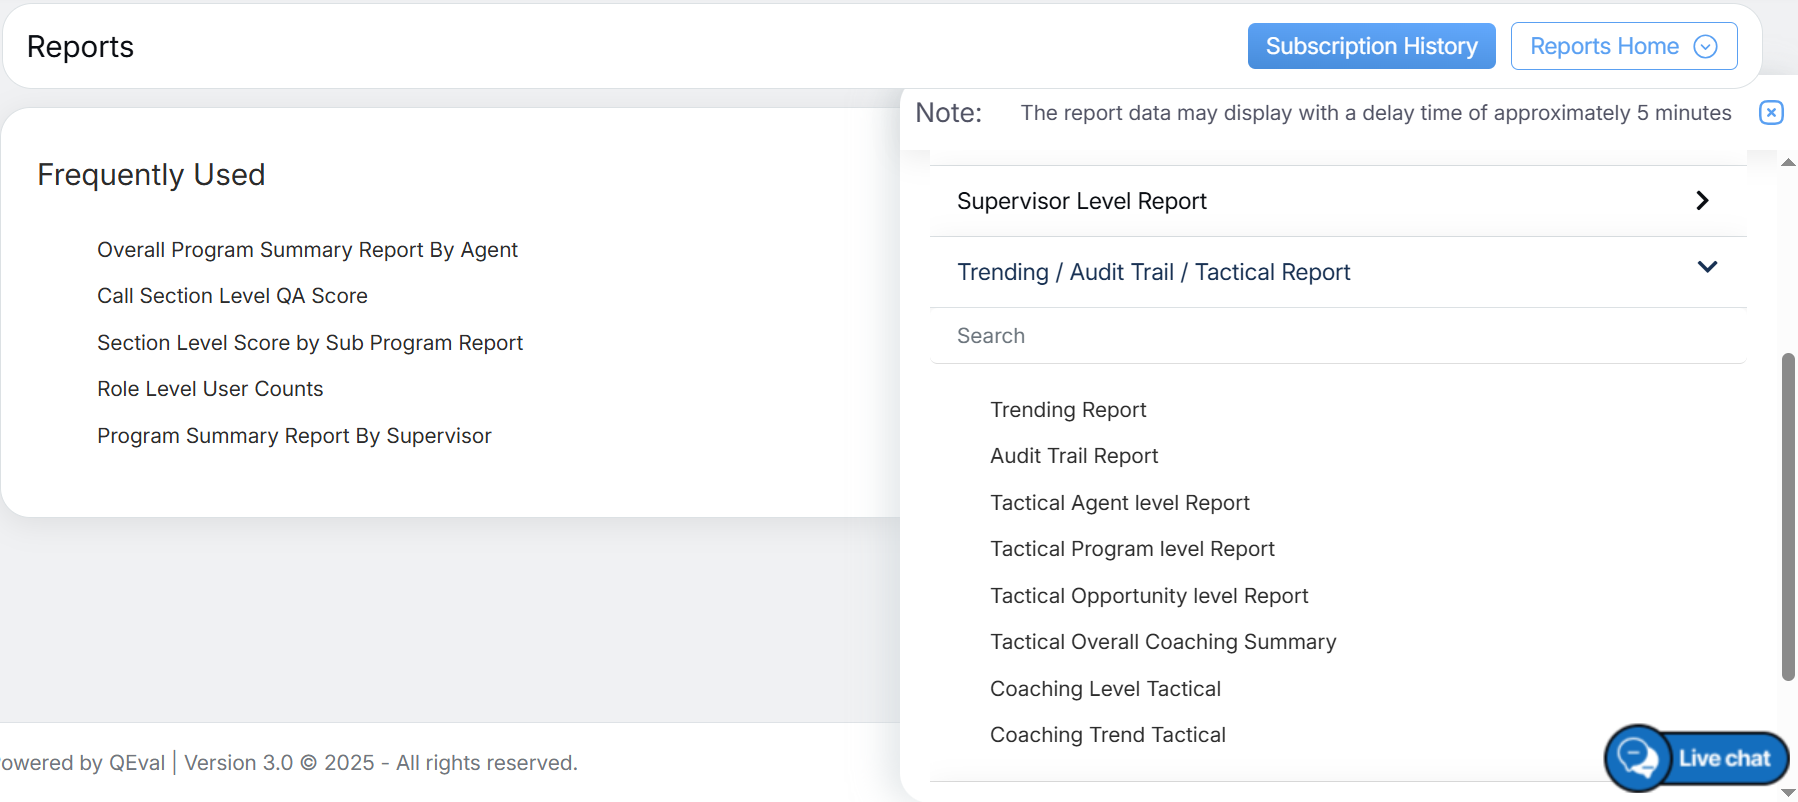This screenshot has width=1798, height=802.
Task: Click the Reports Home dropdown arrow icon
Action: (1705, 47)
